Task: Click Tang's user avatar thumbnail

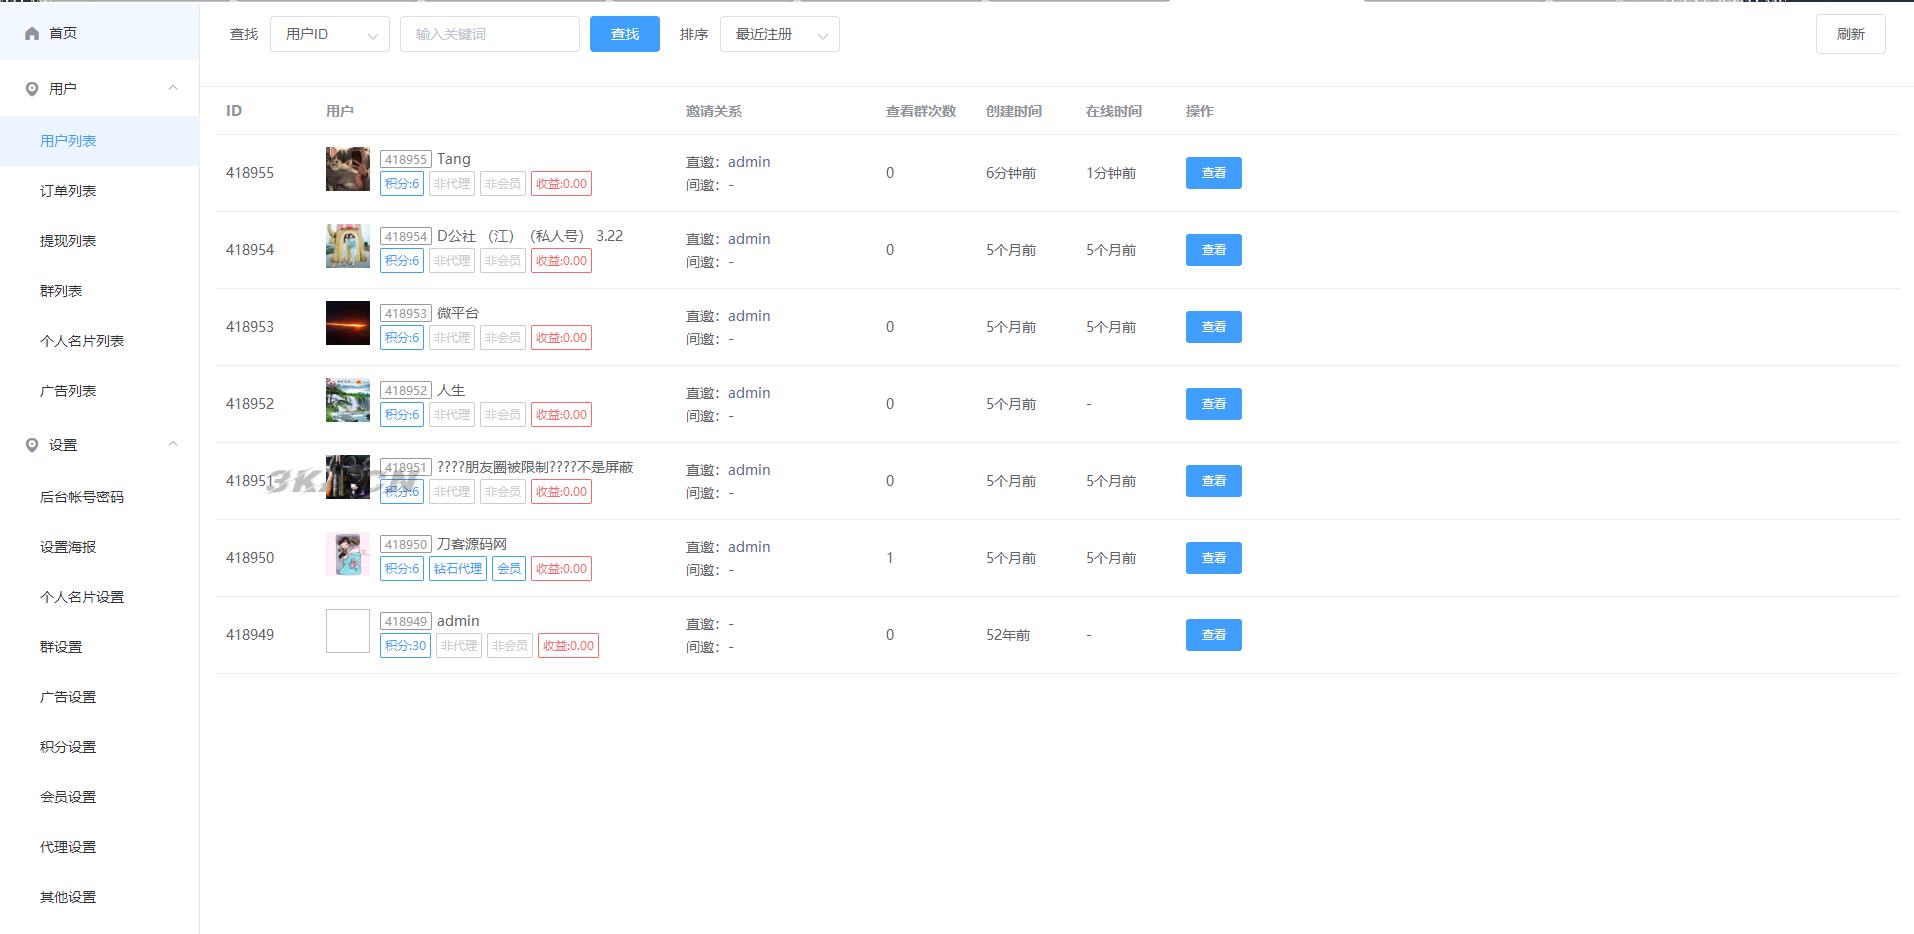Action: [347, 169]
